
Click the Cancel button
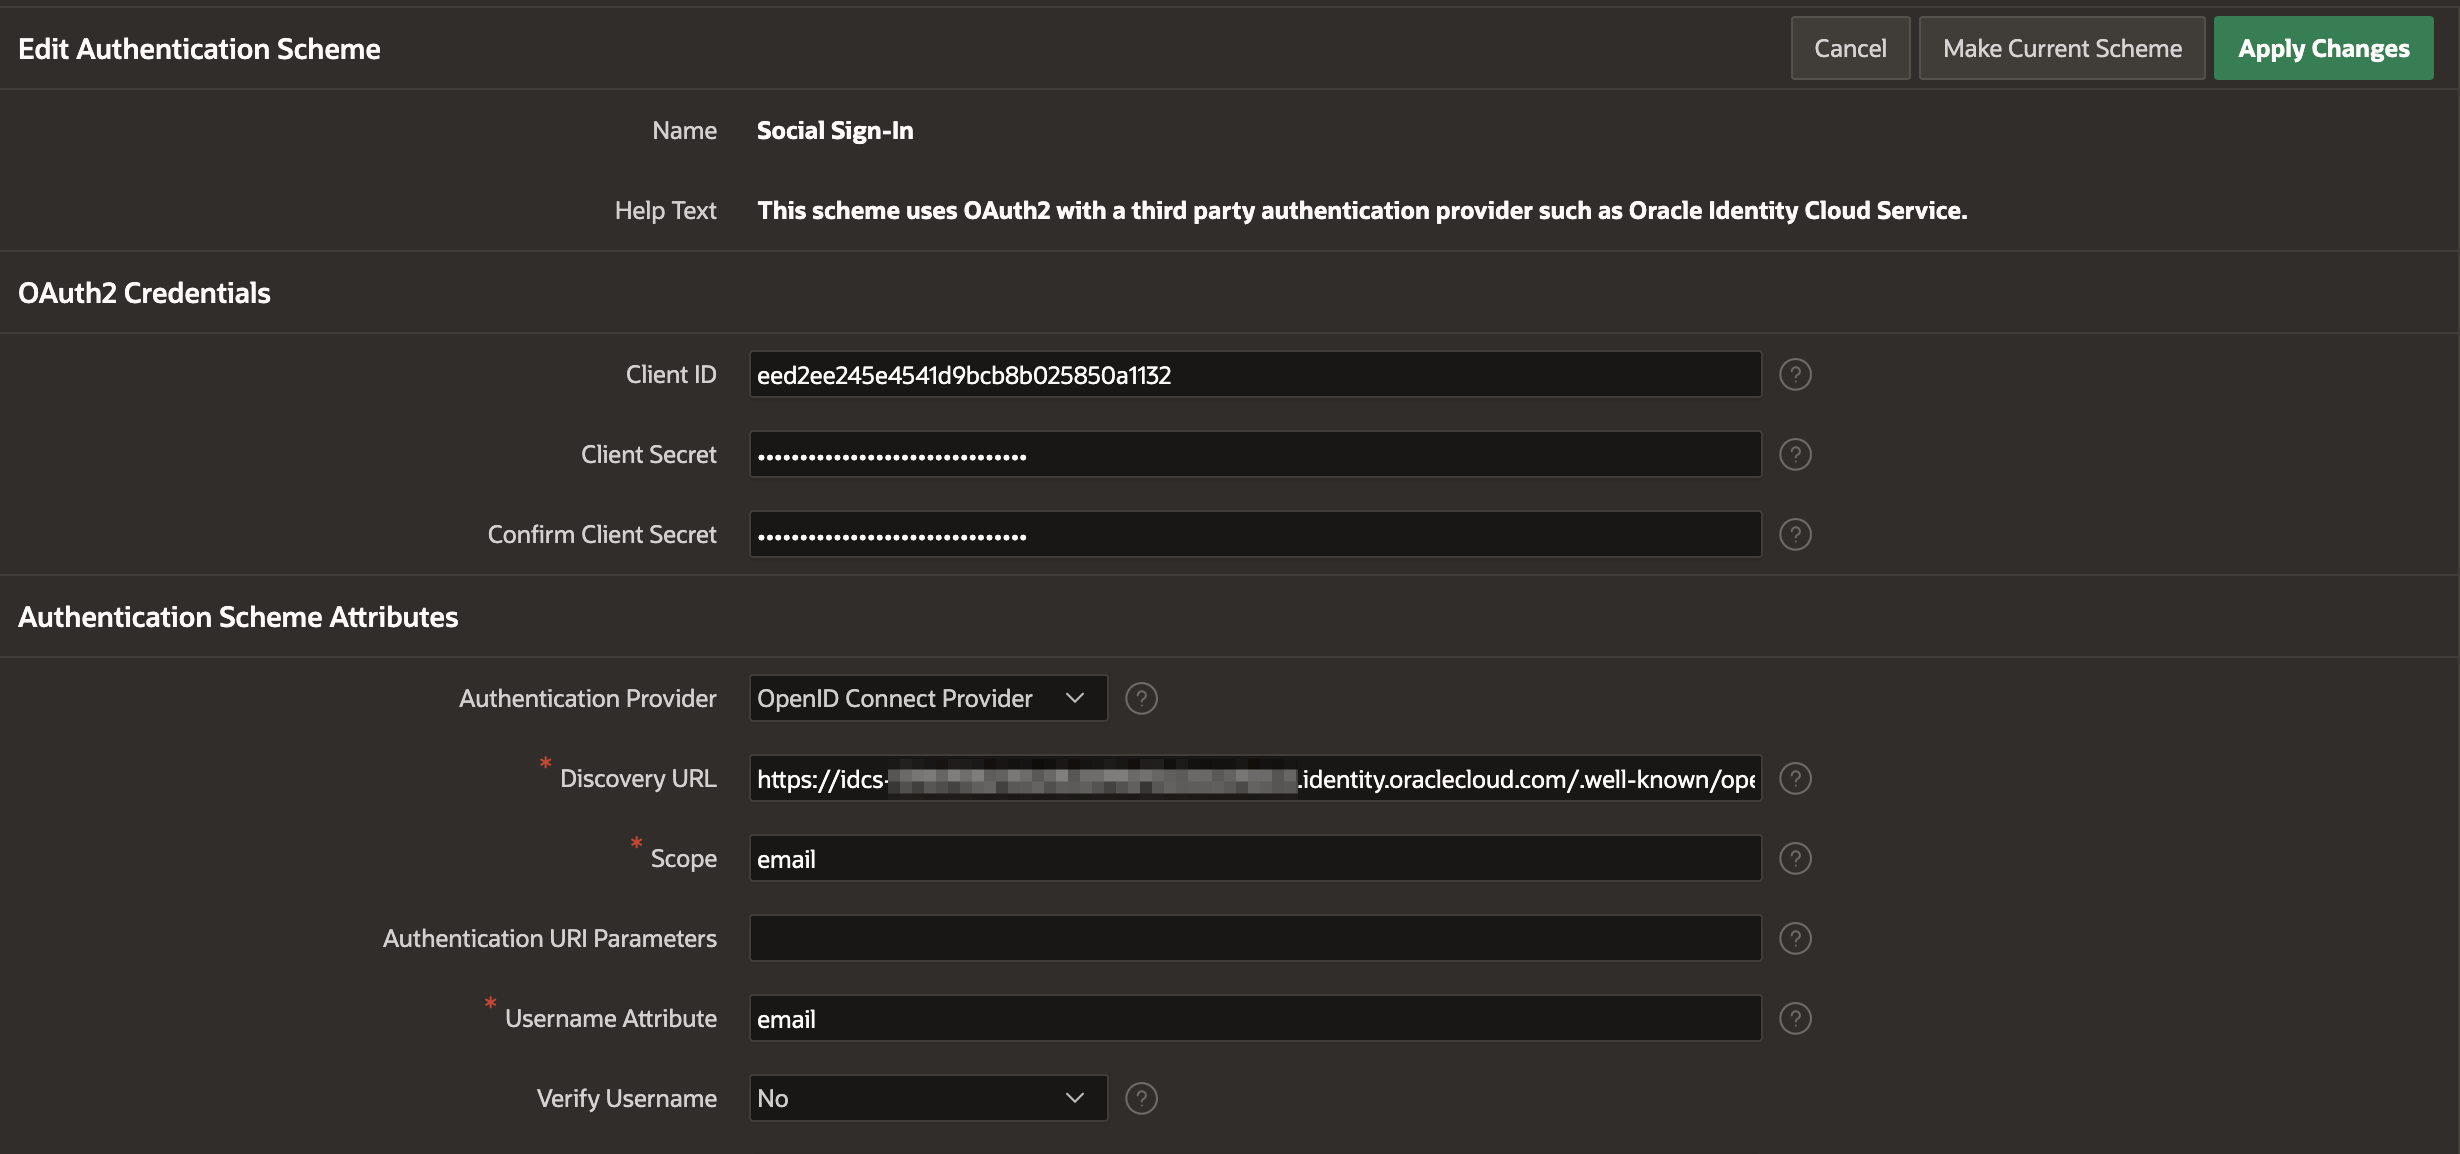click(x=1849, y=48)
